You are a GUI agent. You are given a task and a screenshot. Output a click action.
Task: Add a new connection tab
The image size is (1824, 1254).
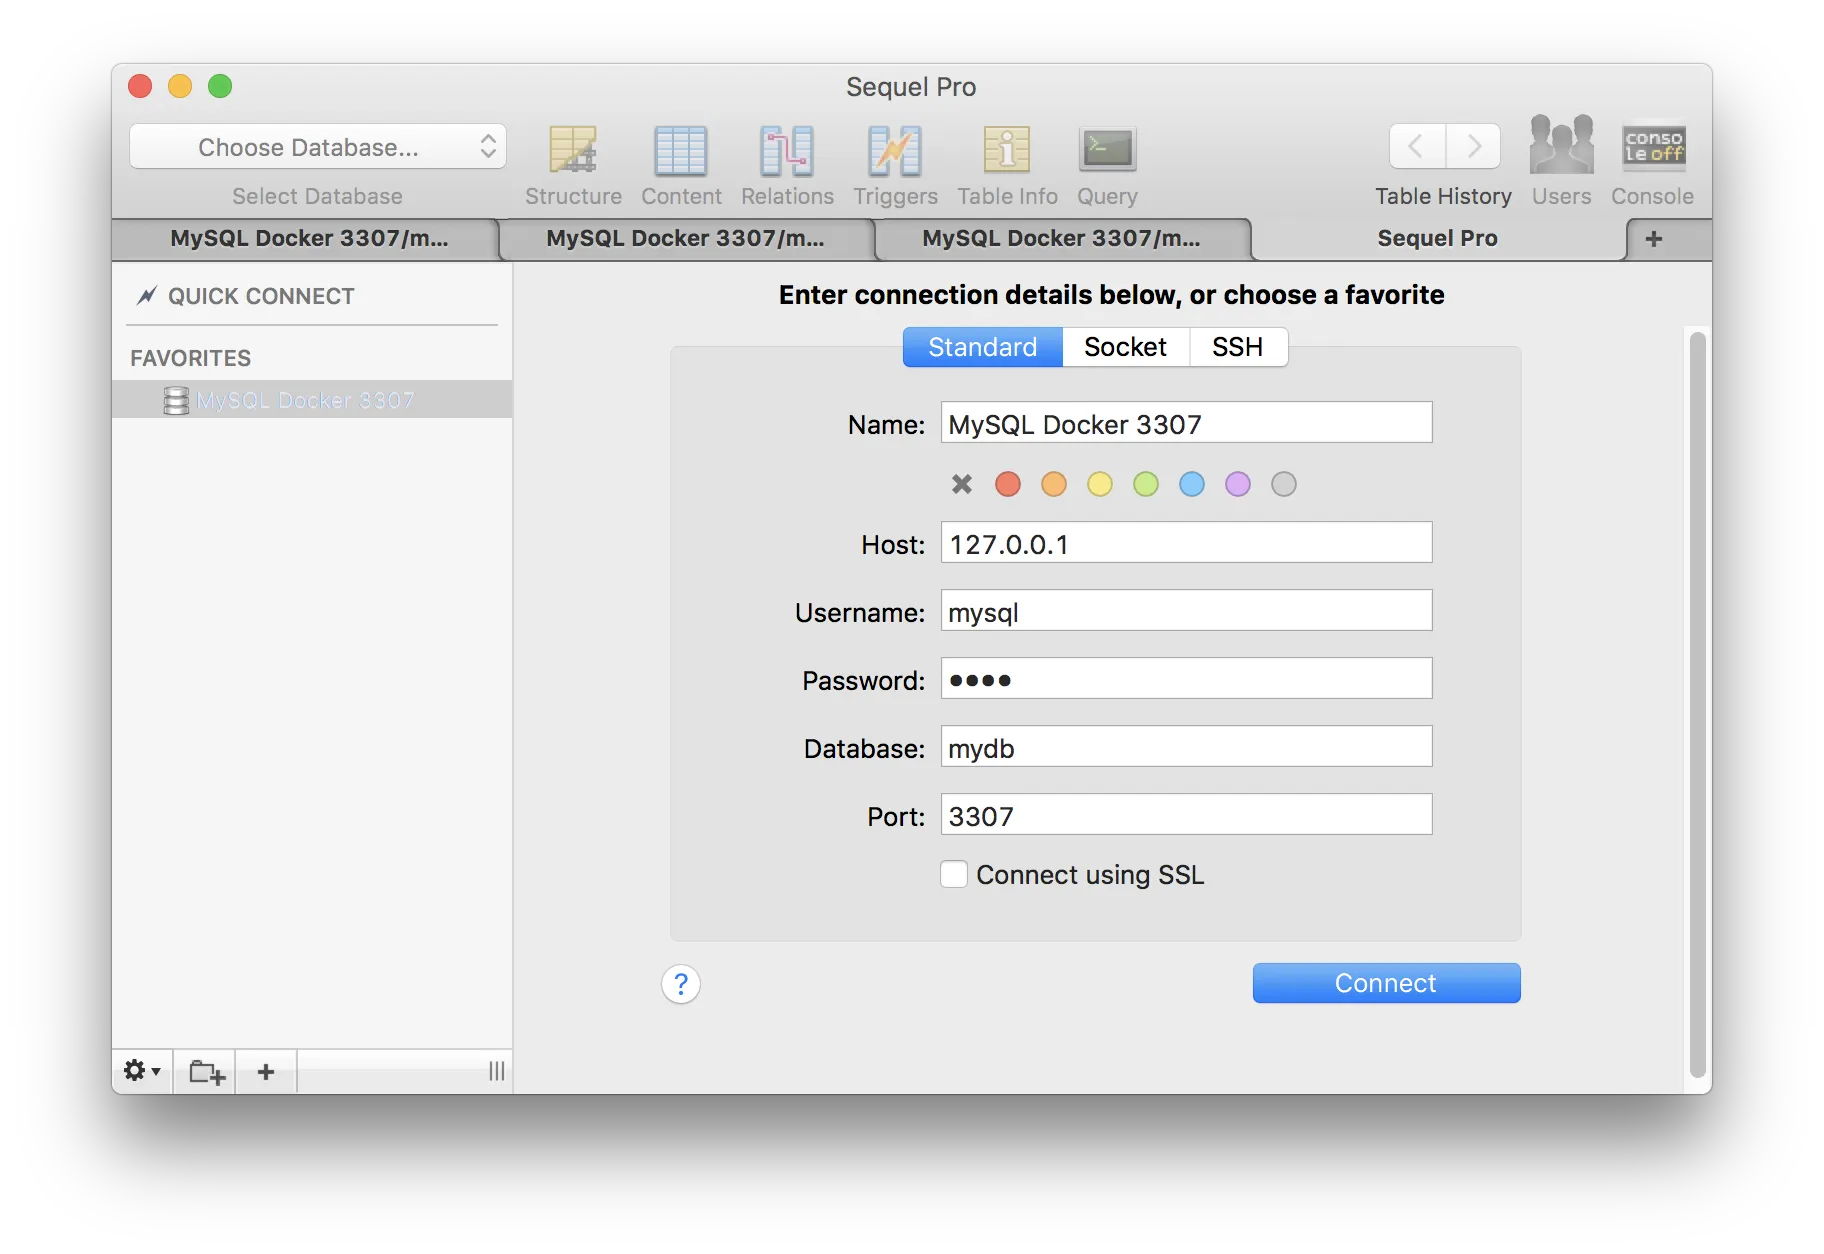(1654, 238)
